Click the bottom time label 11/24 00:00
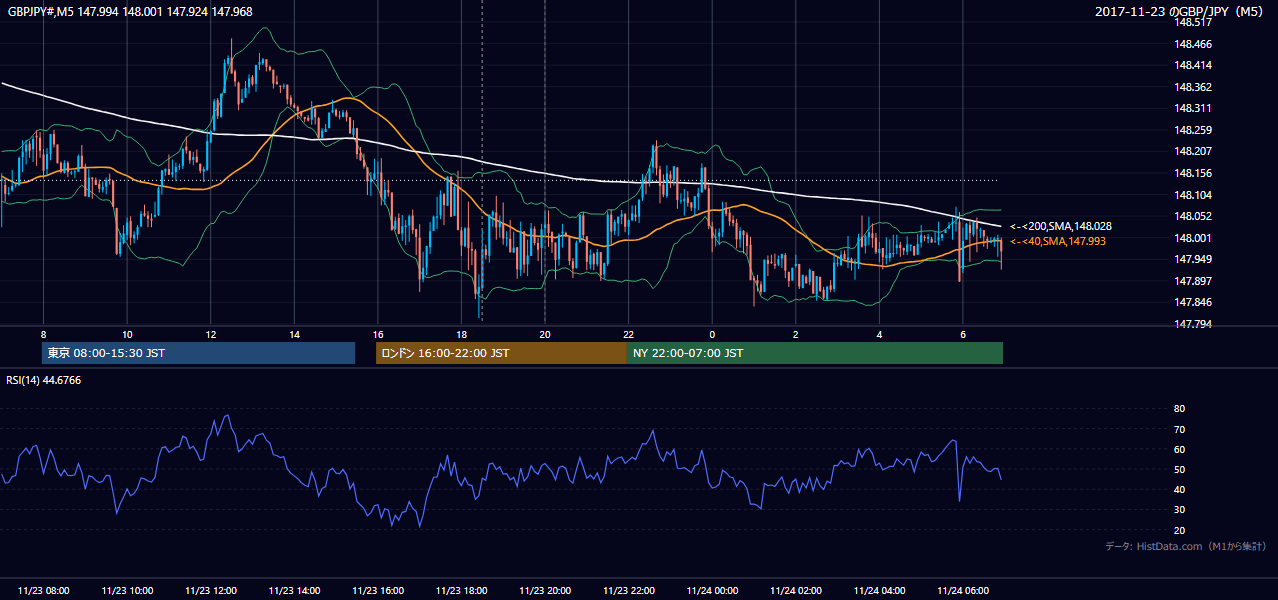The image size is (1278, 600). 712,591
